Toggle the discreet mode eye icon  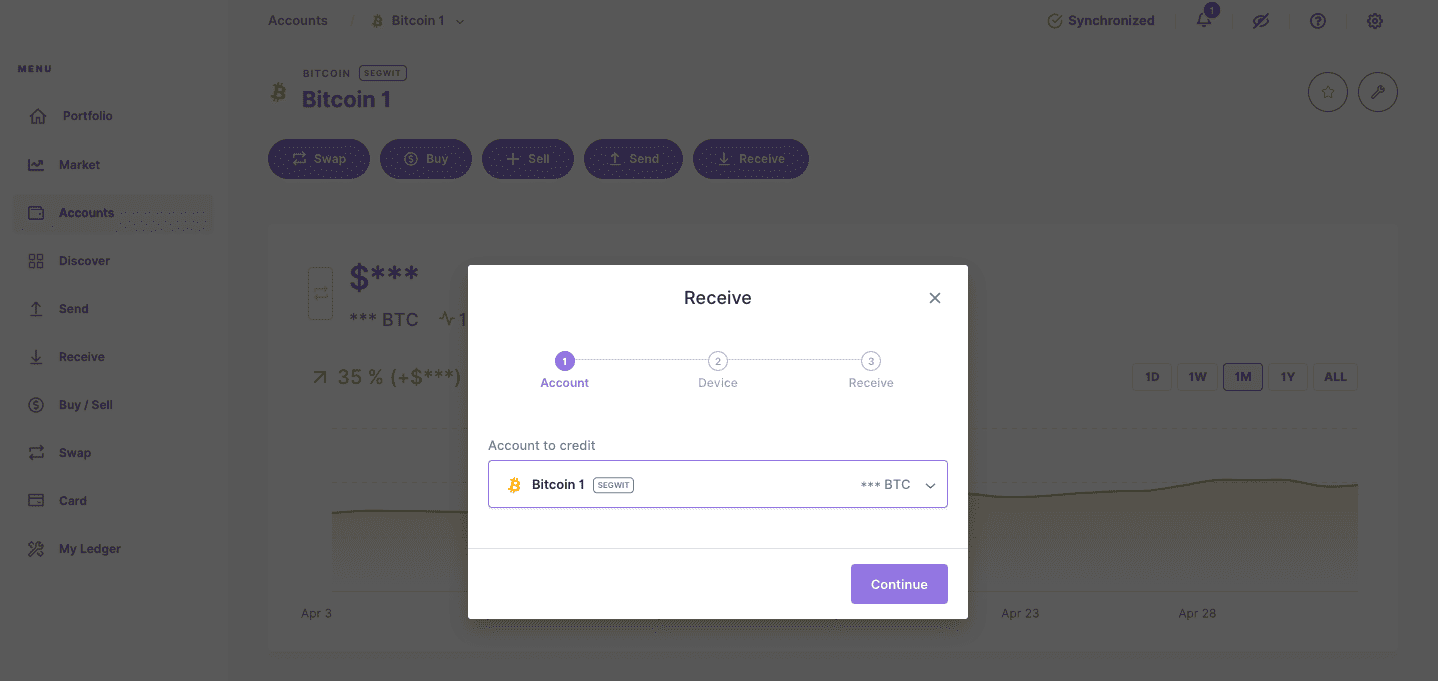pyautogui.click(x=1261, y=21)
